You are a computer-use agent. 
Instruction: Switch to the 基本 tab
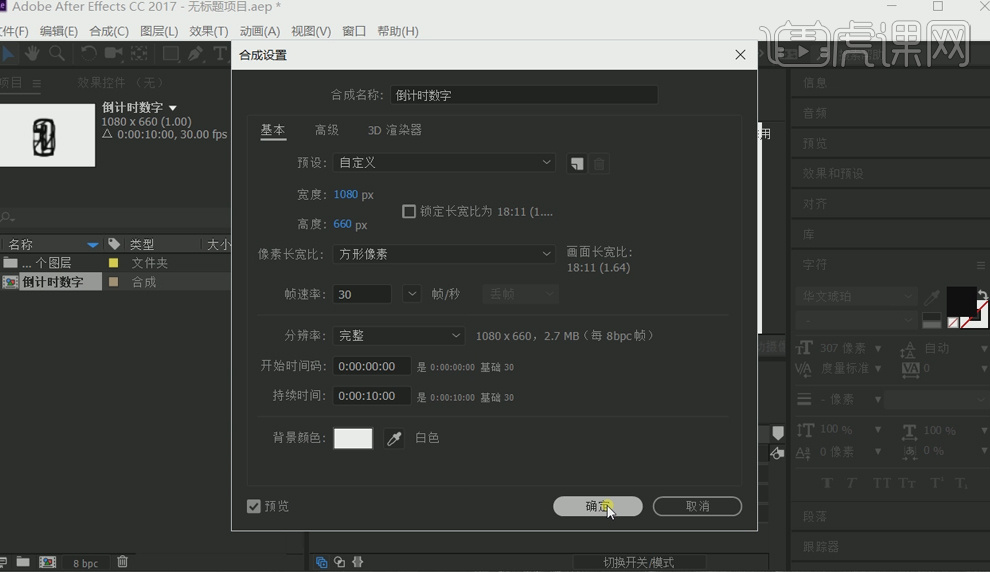click(273, 130)
